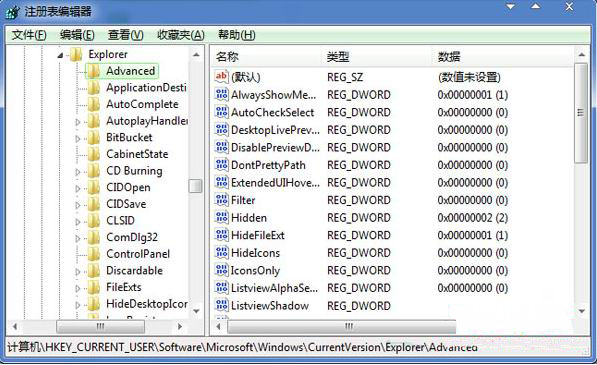Sort by the 类型 column header
Viewport: 597px width, 365px height.
[377, 57]
